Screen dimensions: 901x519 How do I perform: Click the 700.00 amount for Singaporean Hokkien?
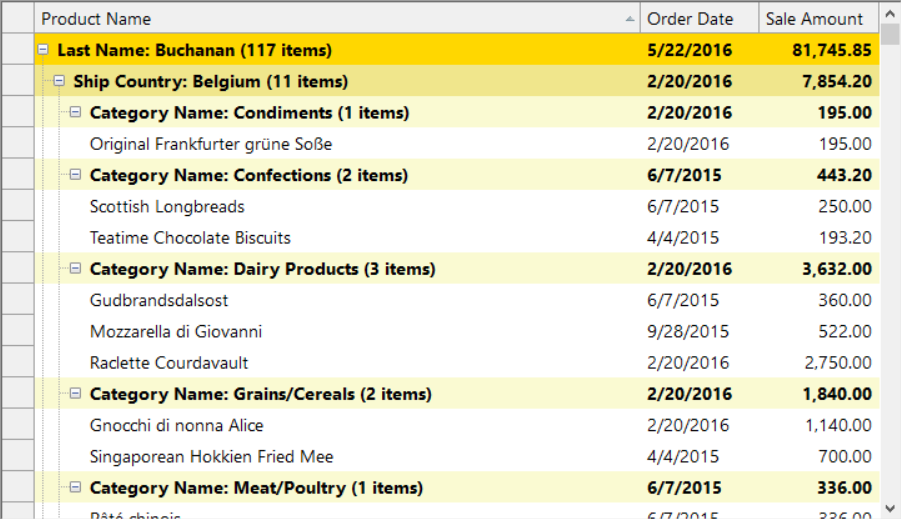pos(845,456)
